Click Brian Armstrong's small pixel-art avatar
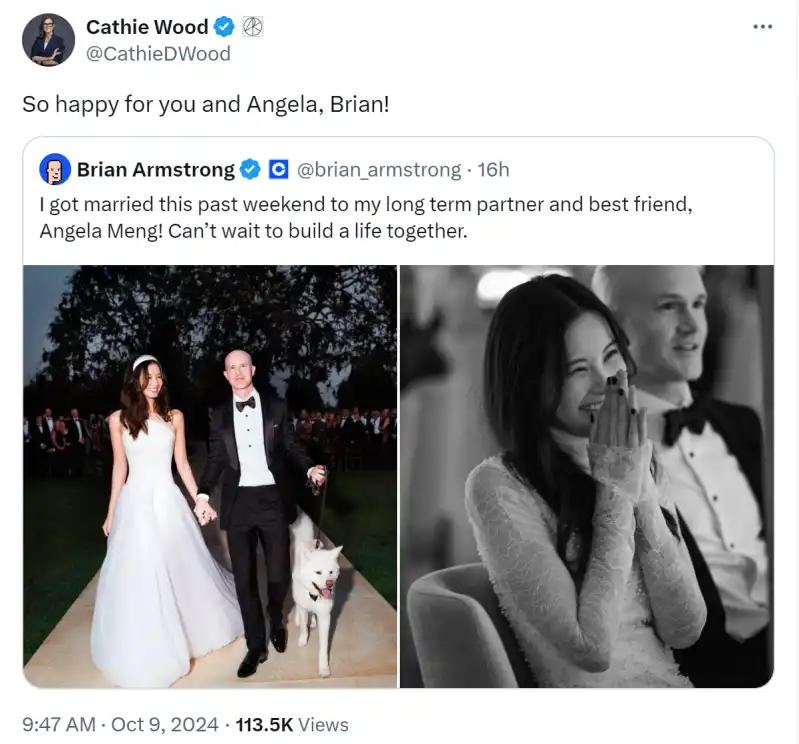Screen dimensions: 799x744 [x=55, y=170]
